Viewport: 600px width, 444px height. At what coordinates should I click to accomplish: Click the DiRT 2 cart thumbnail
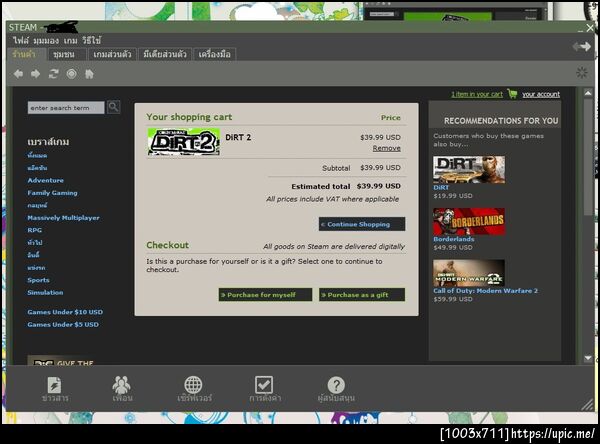pos(184,142)
